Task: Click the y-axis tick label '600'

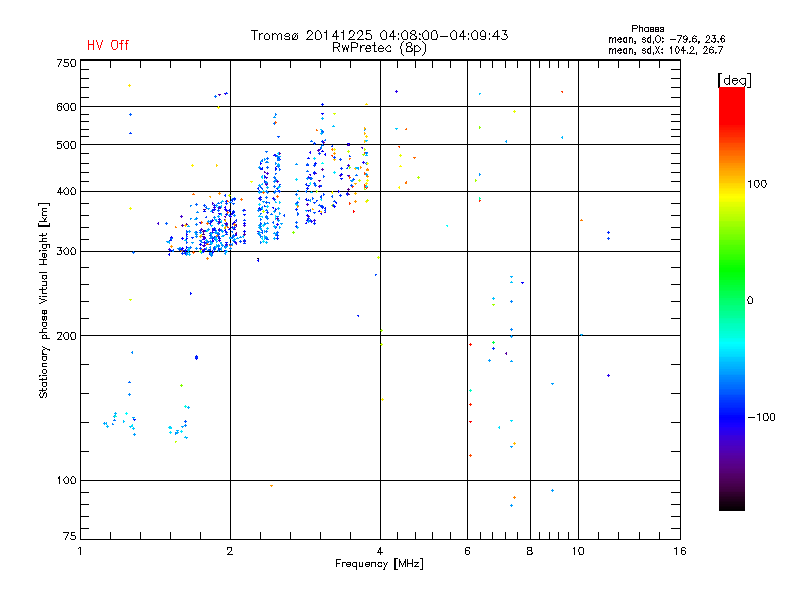Action: click(66, 107)
